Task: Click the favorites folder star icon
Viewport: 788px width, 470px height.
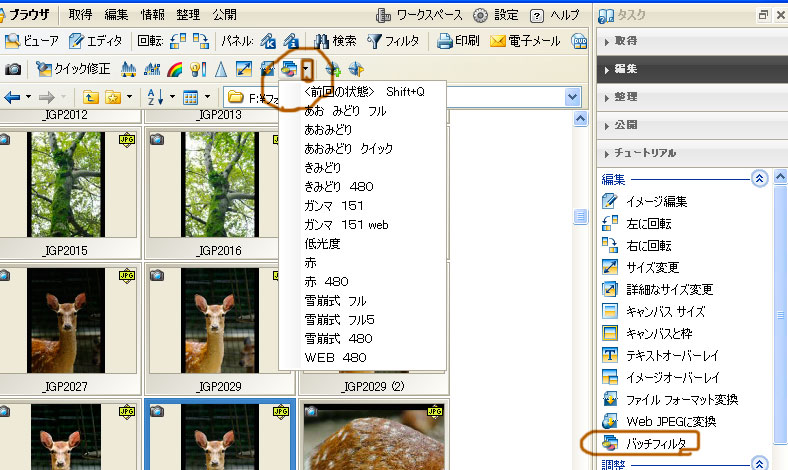Action: (113, 97)
